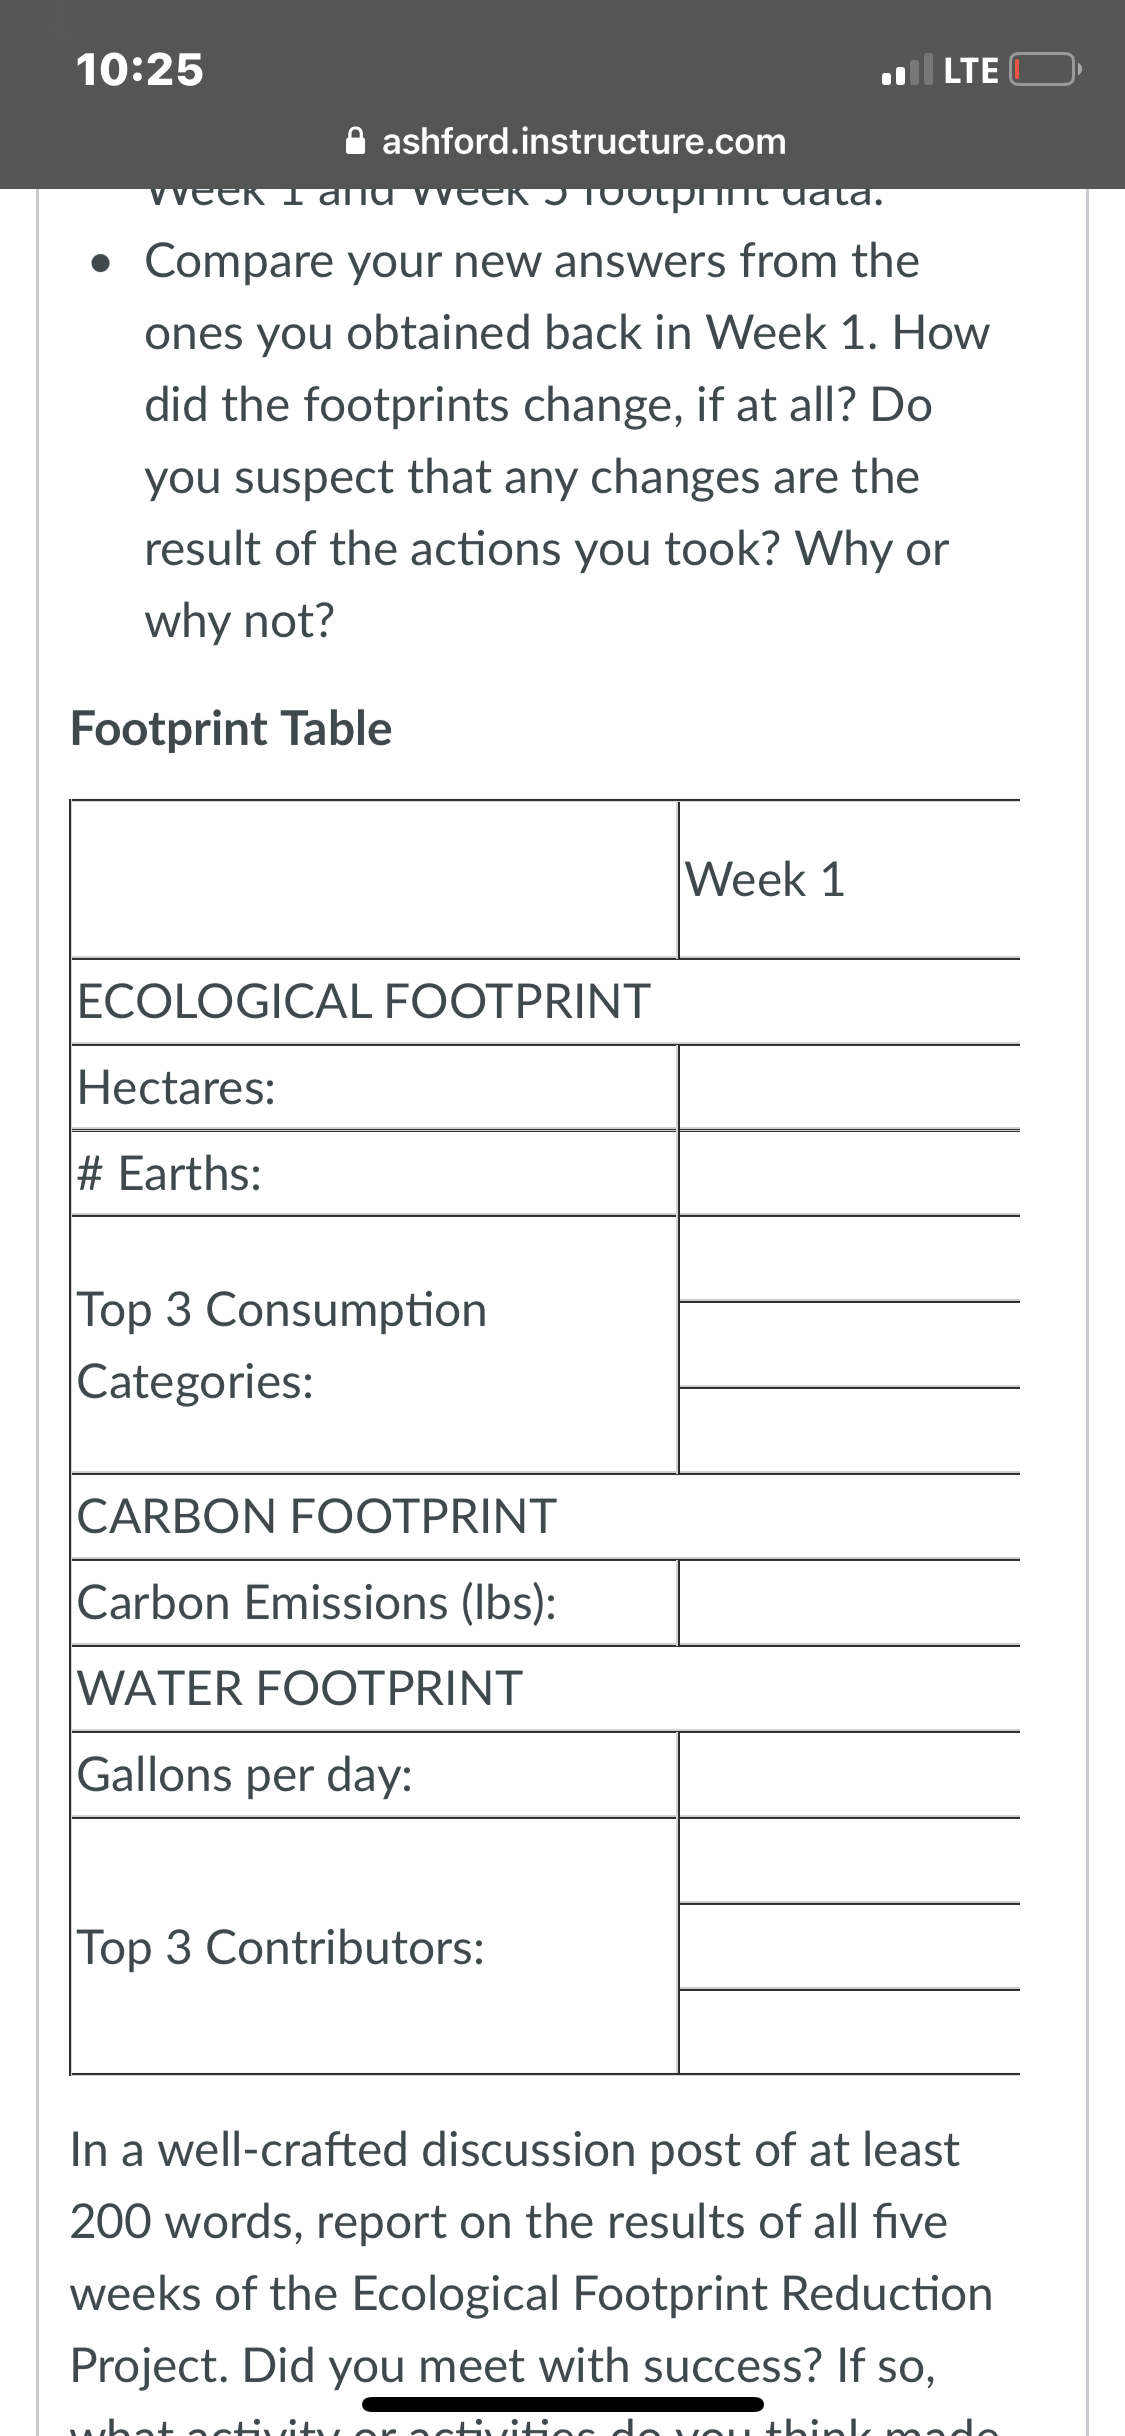Tap the home indicator bar at bottom
The image size is (1125, 2436).
click(x=563, y=2404)
